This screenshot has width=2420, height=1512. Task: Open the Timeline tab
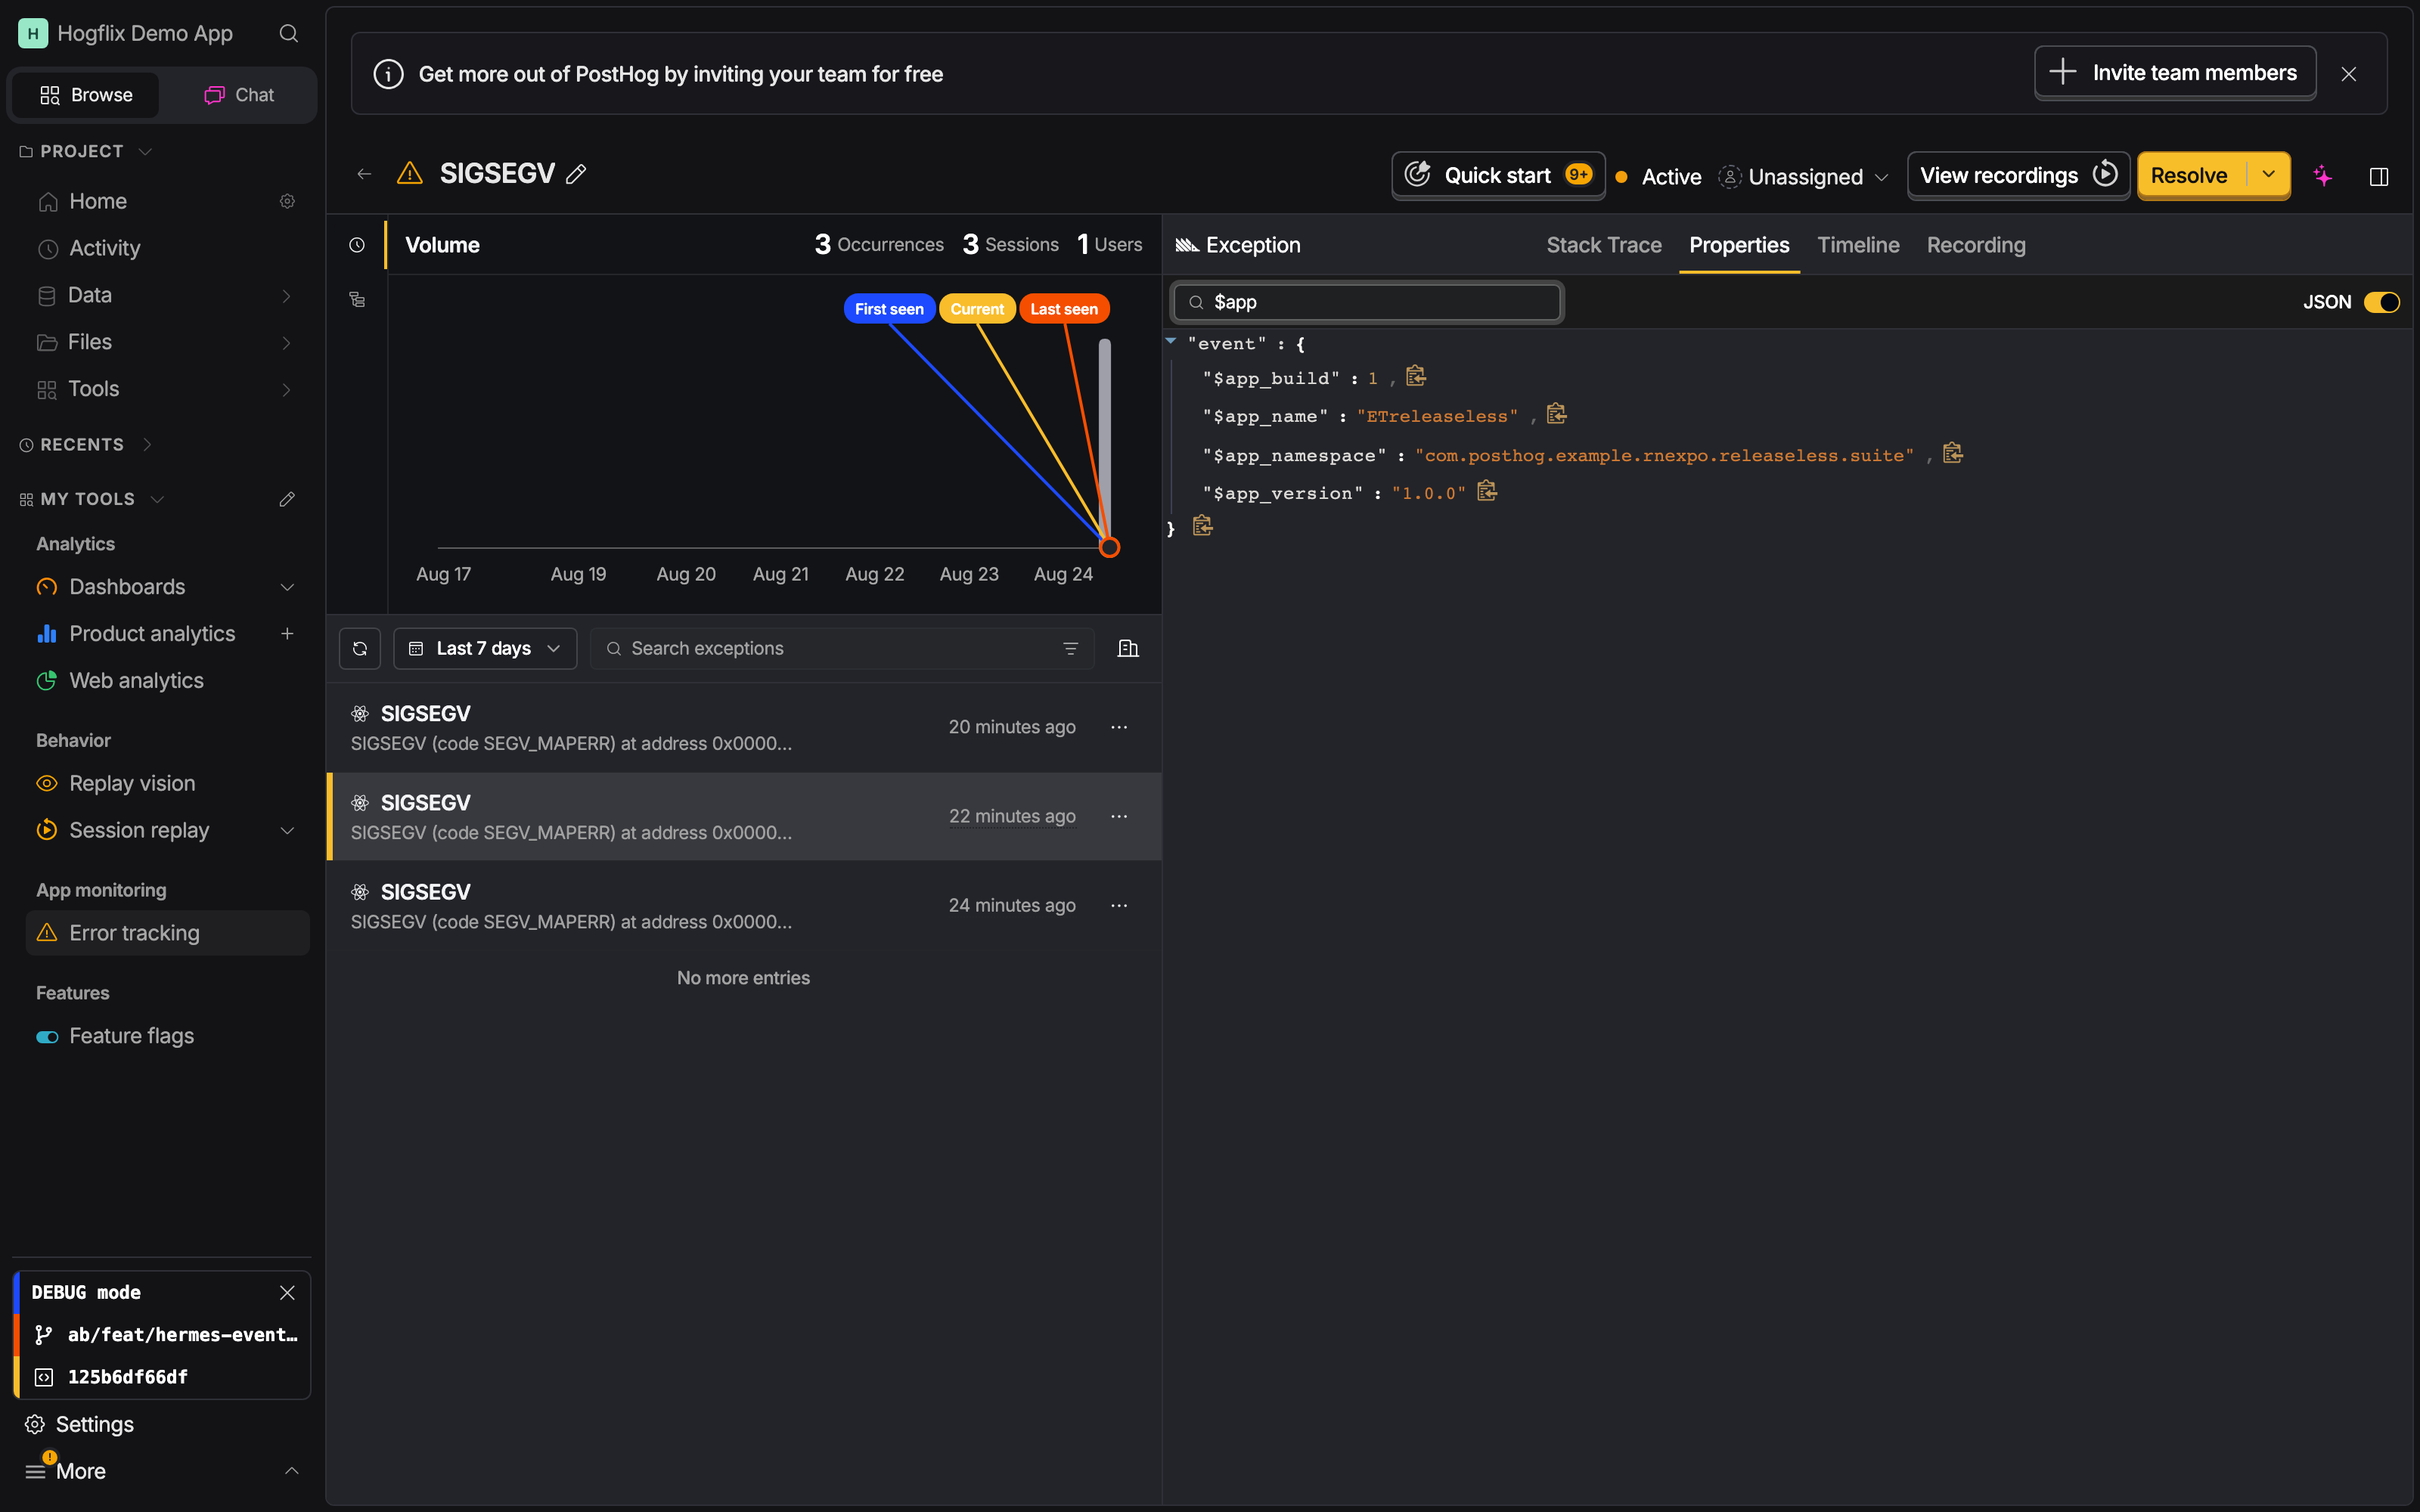[1858, 245]
